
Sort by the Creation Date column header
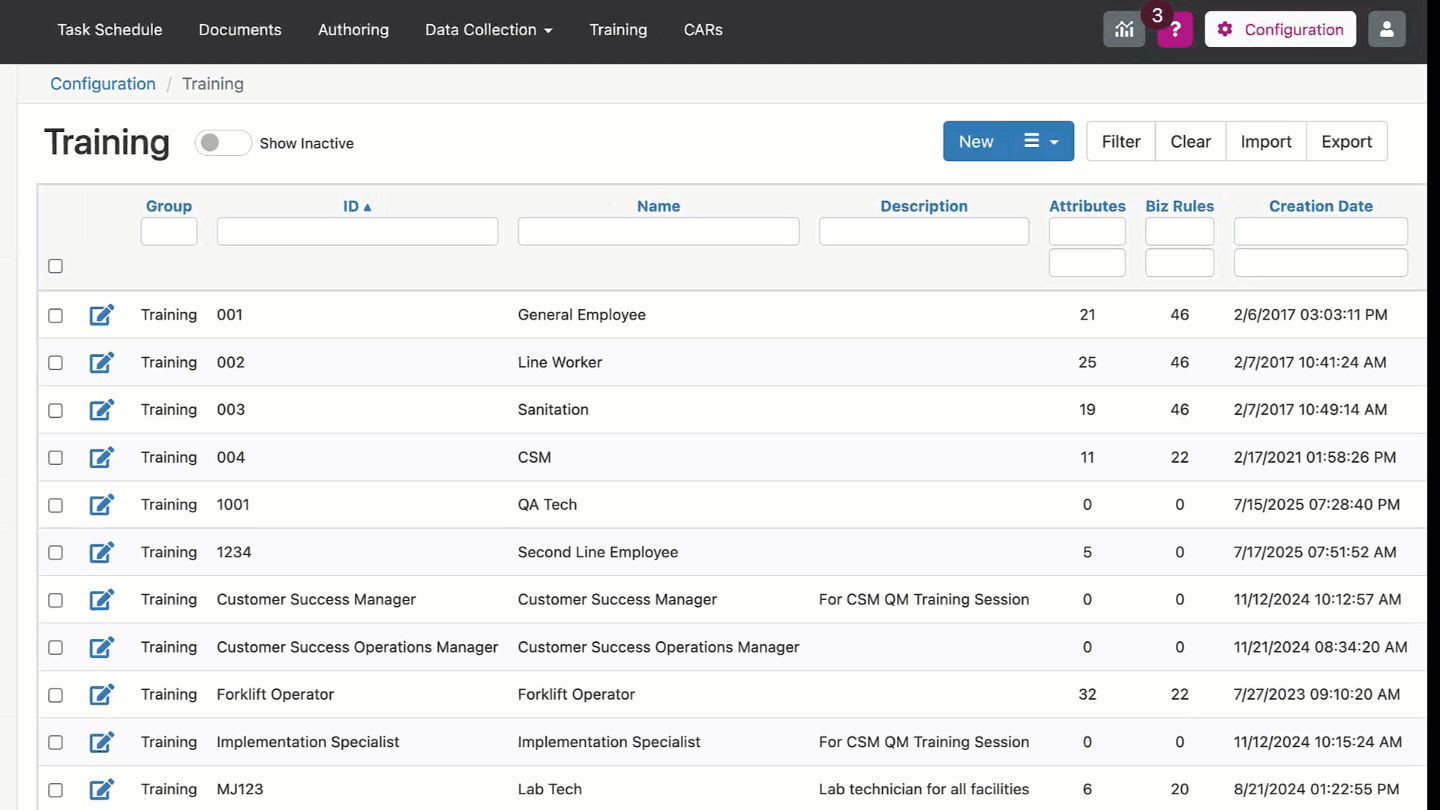click(1321, 206)
